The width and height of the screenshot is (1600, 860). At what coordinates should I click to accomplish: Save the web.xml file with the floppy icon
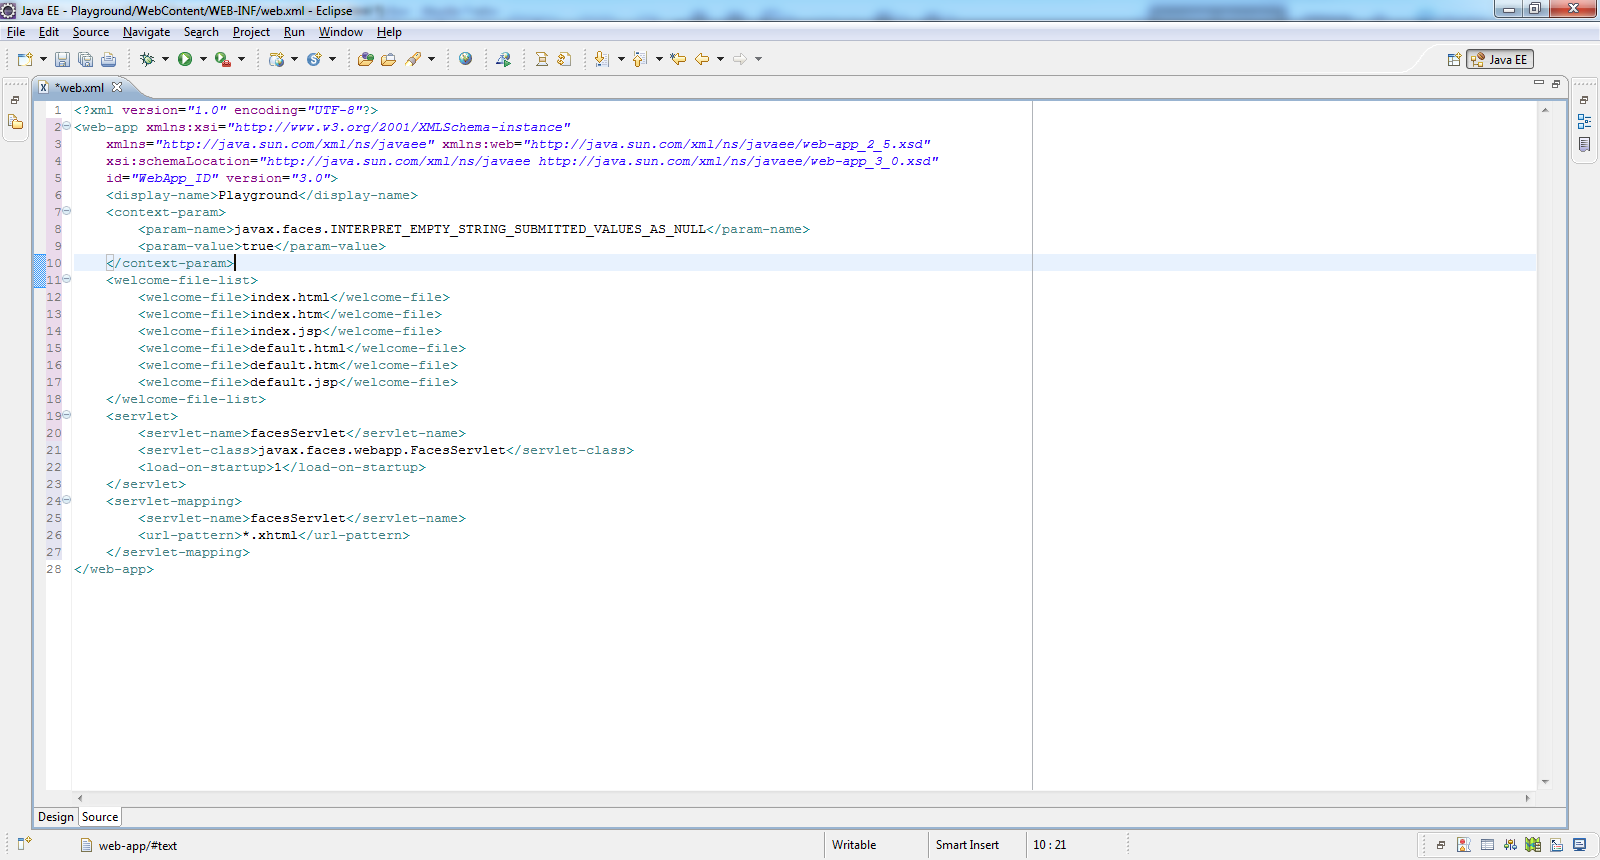click(62, 59)
